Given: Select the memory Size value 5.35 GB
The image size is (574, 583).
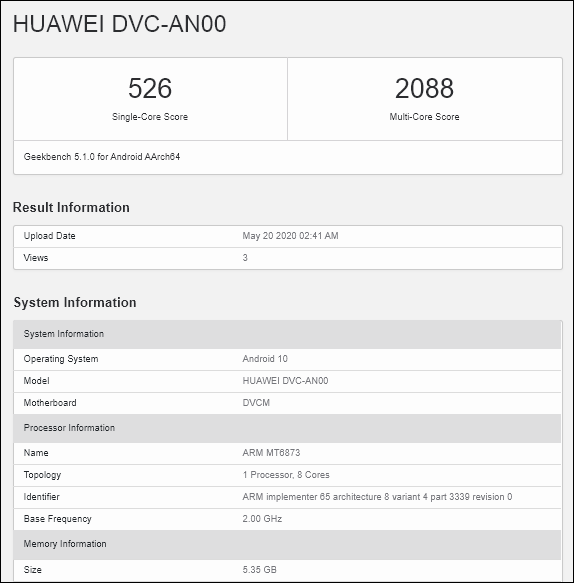Looking at the screenshot, I should 259,570.
